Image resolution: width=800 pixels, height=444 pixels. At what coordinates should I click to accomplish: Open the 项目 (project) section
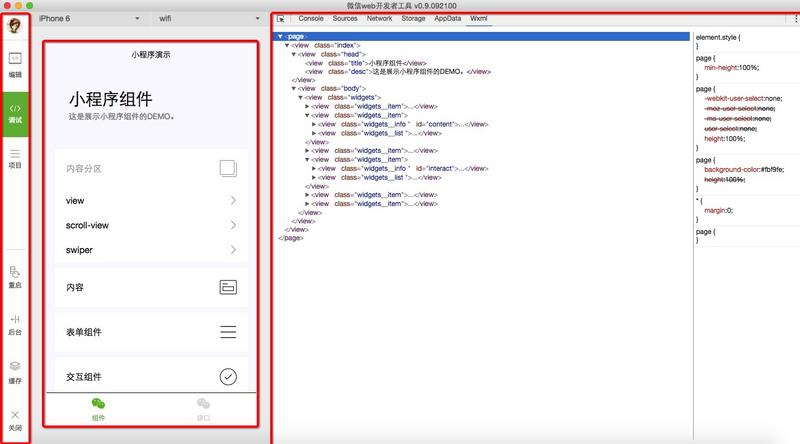point(15,158)
